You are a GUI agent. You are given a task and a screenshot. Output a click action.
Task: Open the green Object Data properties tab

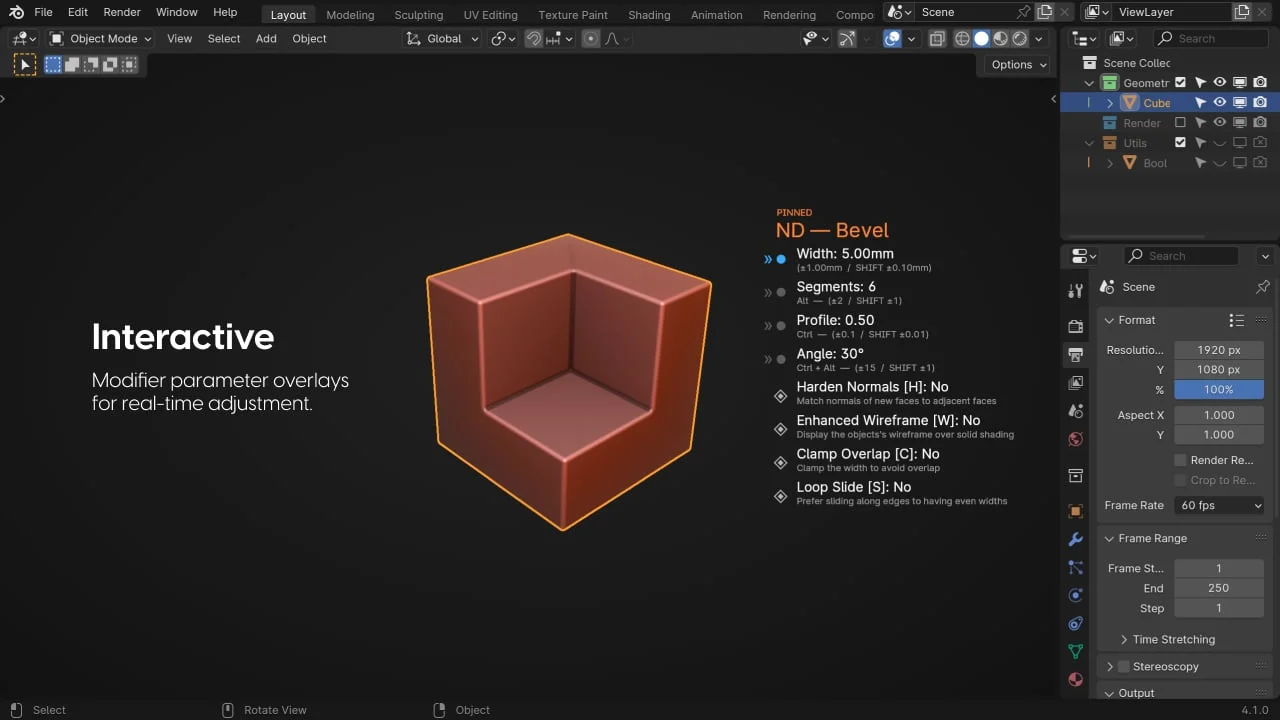[x=1075, y=651]
